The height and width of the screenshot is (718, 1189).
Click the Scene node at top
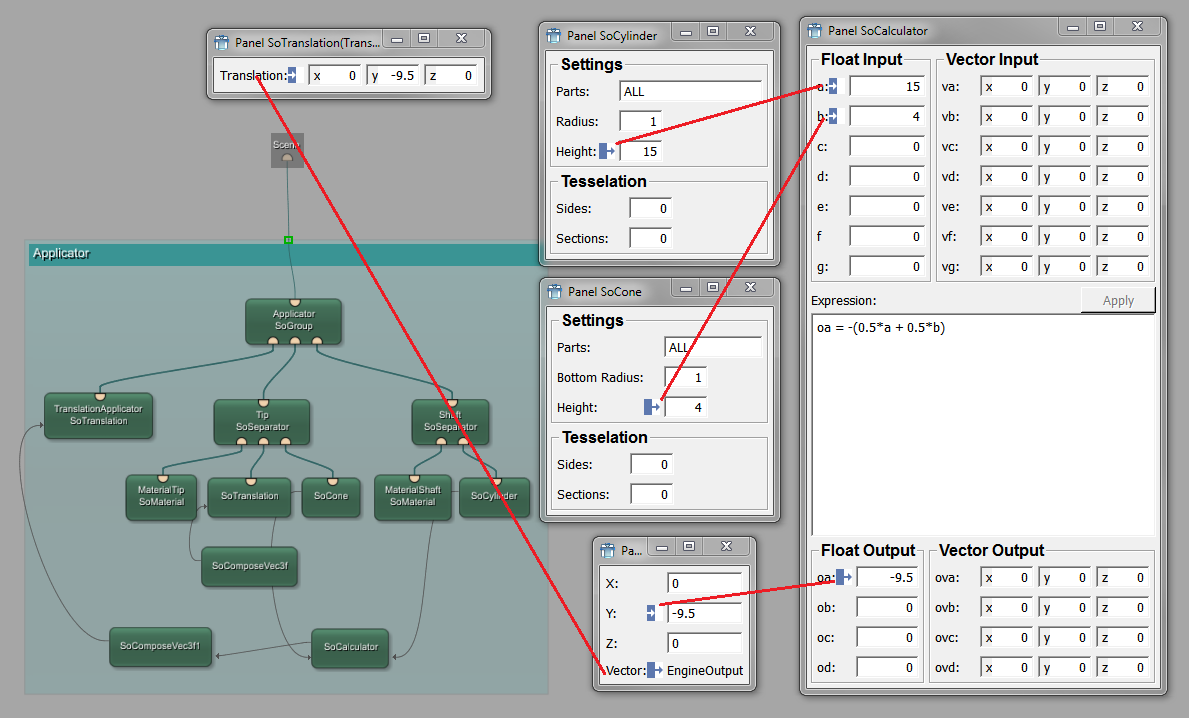[x=287, y=149]
